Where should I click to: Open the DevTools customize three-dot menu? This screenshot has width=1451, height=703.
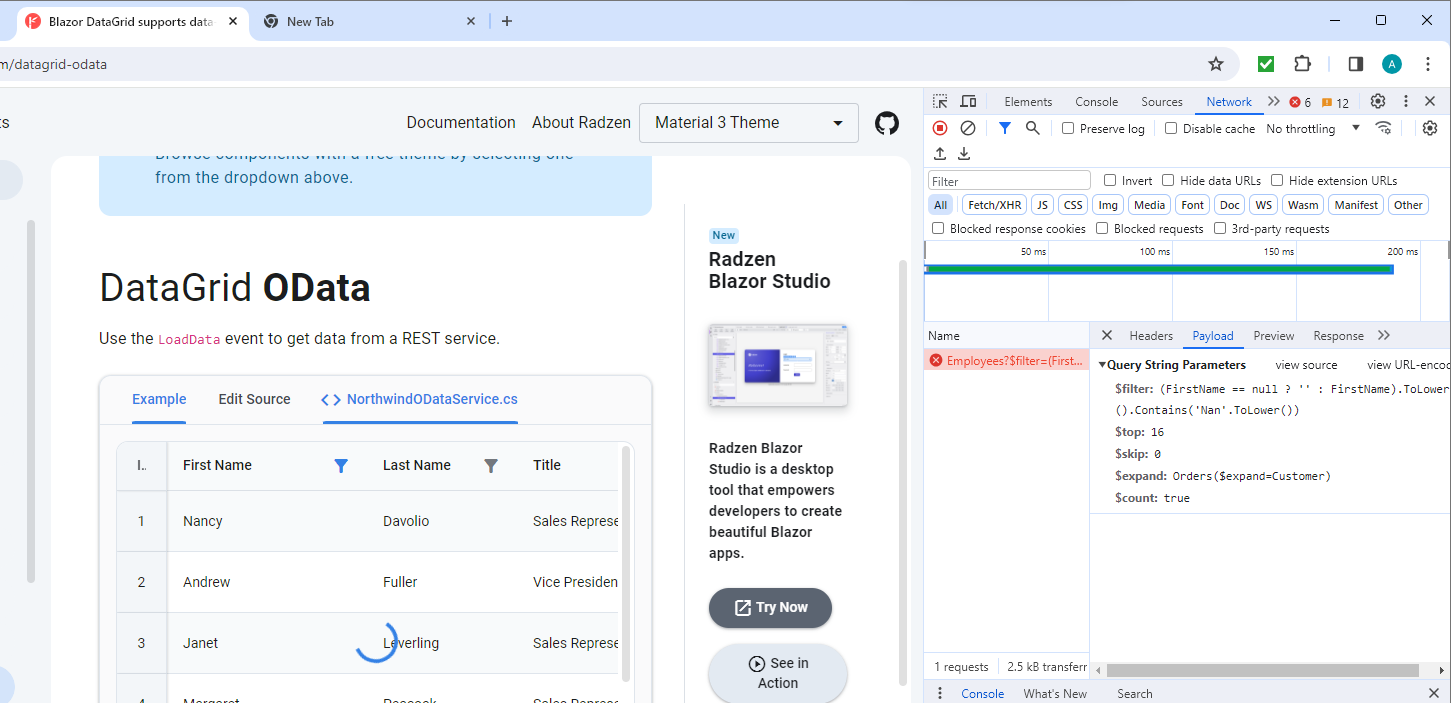point(1405,101)
